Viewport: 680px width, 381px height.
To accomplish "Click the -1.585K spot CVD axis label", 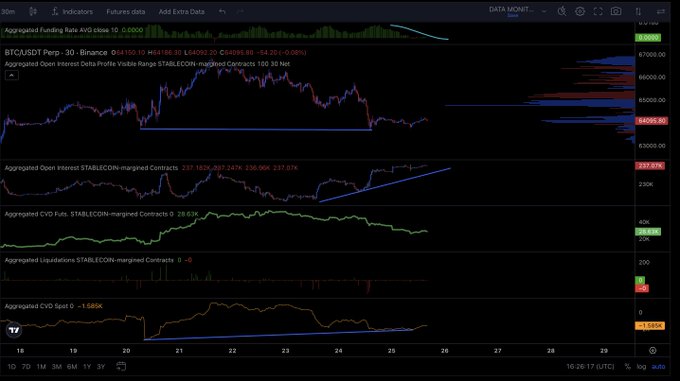I will click(650, 326).
